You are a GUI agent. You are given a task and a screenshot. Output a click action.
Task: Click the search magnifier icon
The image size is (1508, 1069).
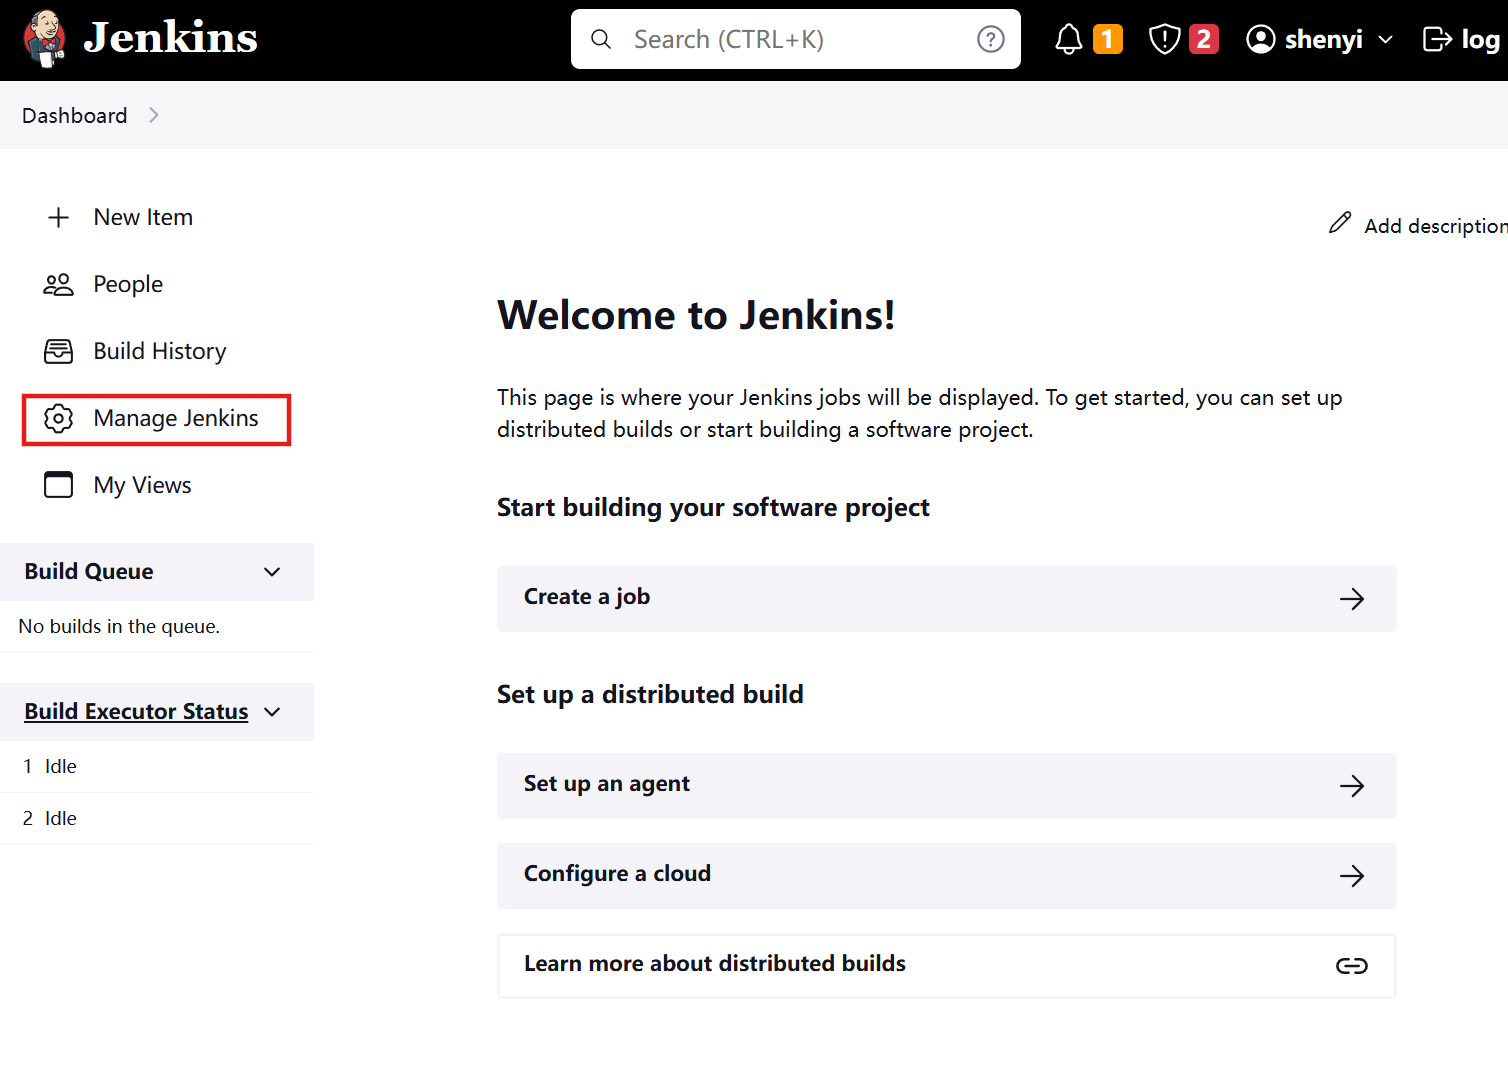point(601,39)
